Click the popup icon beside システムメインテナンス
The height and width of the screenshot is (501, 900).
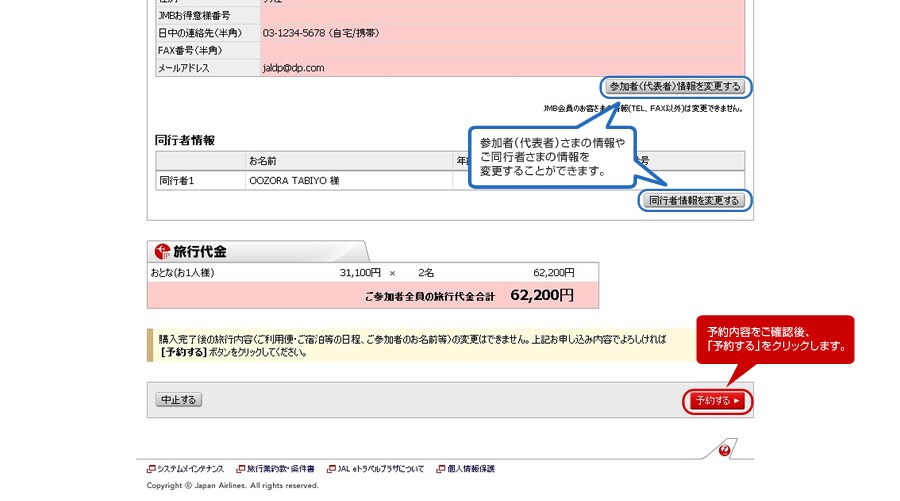pyautogui.click(x=151, y=469)
